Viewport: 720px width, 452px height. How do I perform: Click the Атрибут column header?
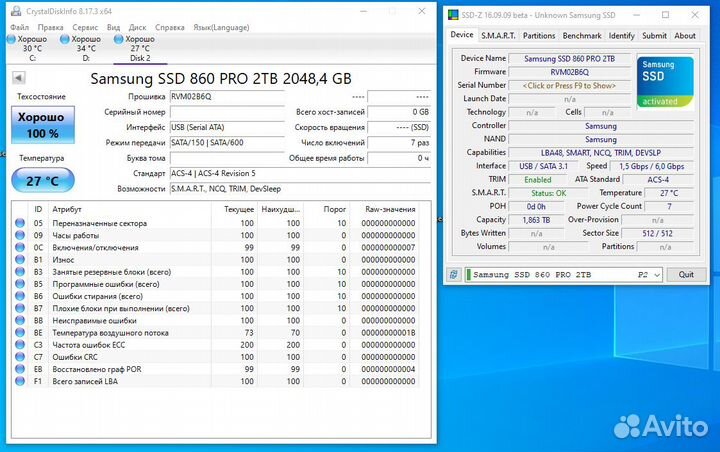(67, 209)
